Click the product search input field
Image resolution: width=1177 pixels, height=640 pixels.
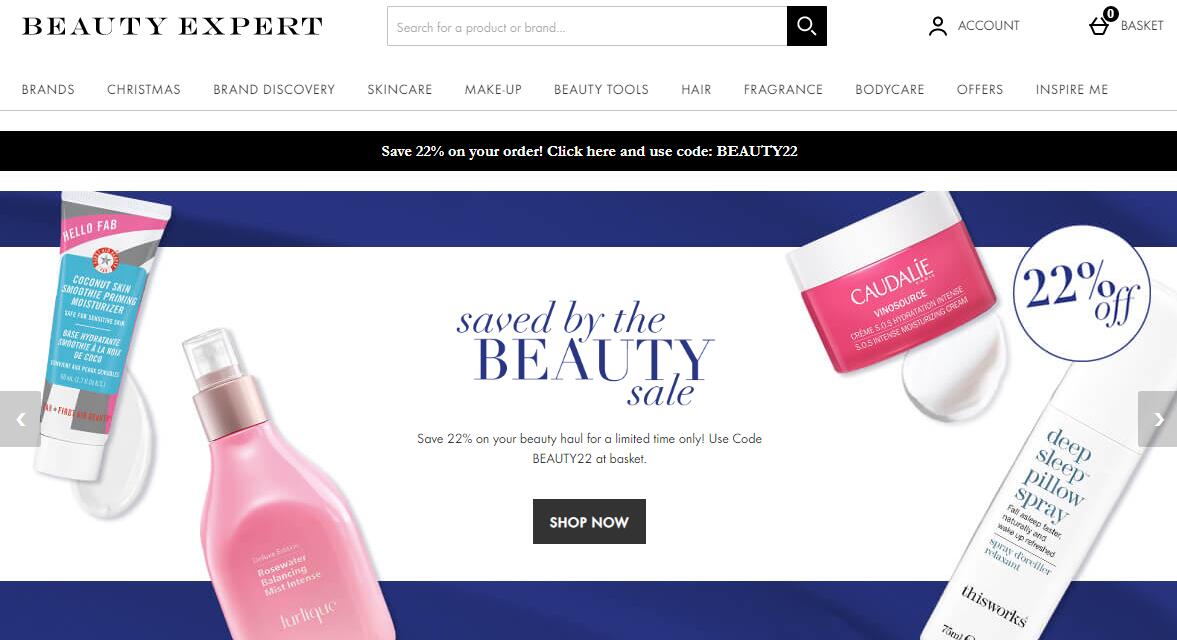[x=587, y=26]
